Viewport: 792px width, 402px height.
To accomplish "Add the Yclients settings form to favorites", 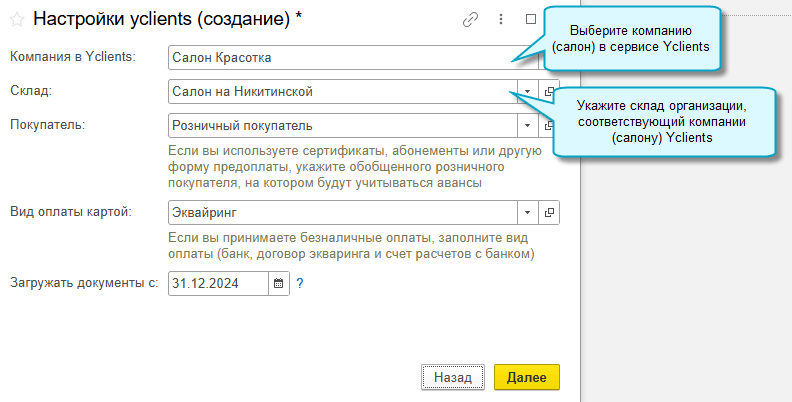I will (x=17, y=20).
